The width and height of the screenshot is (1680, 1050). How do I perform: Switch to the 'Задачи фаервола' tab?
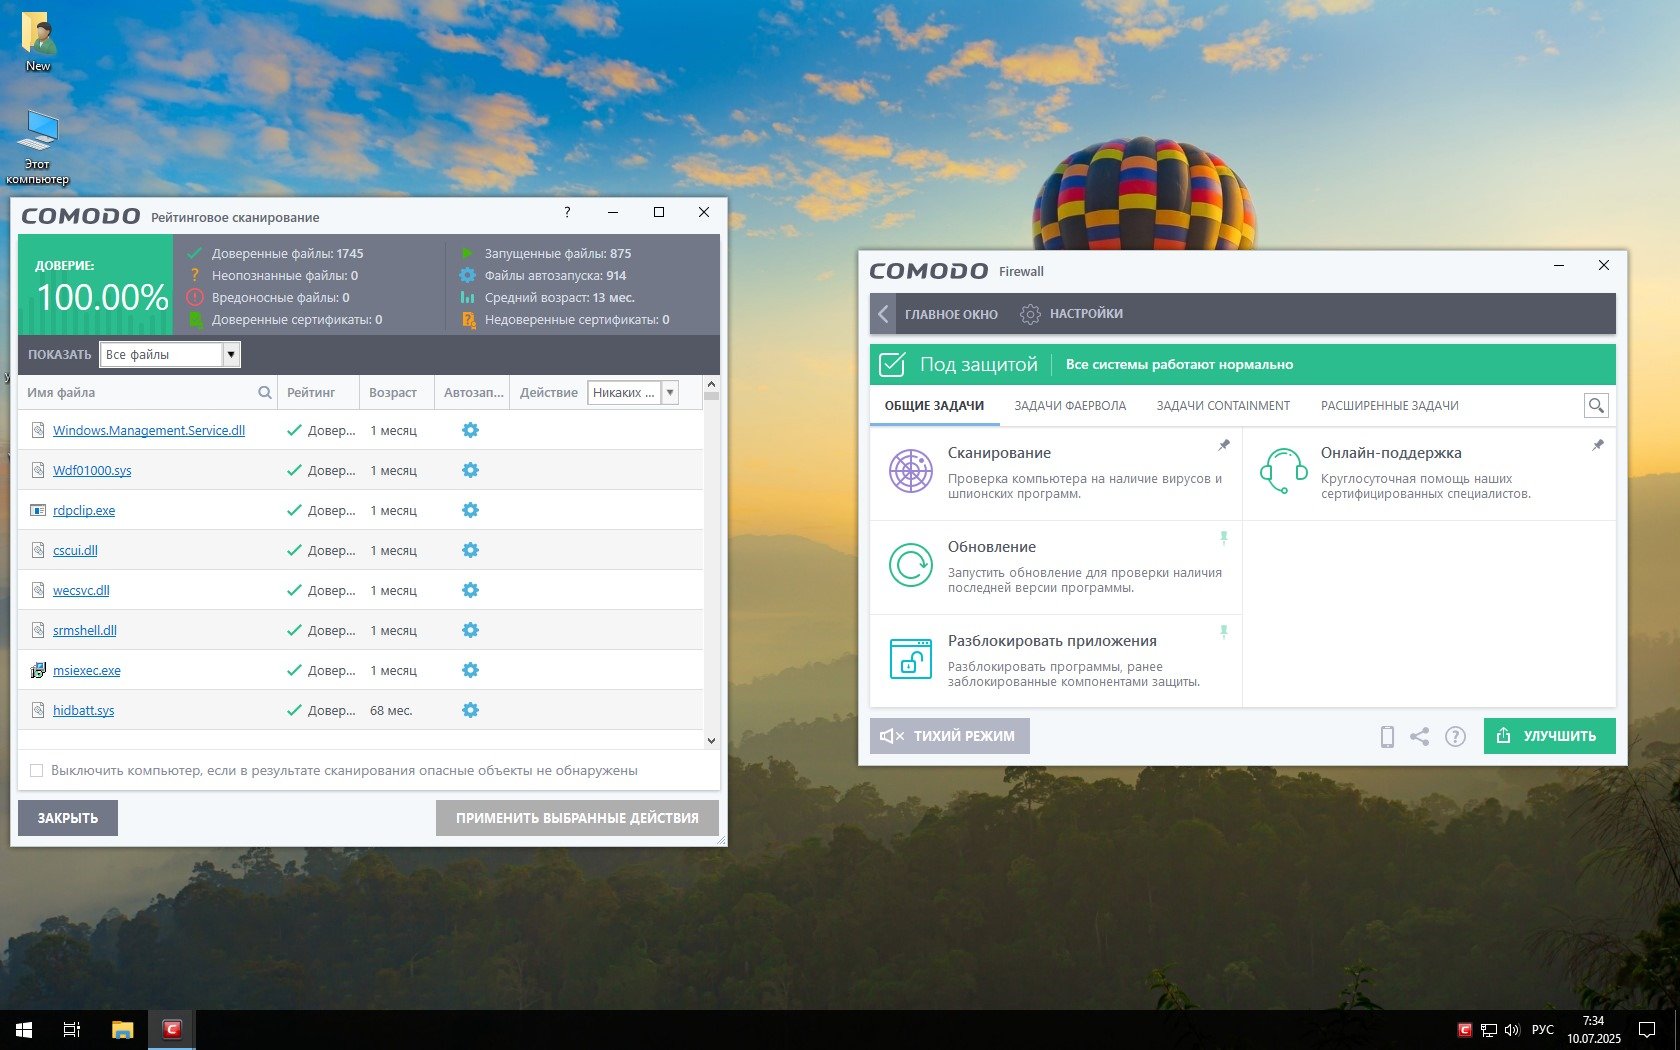(x=1070, y=406)
